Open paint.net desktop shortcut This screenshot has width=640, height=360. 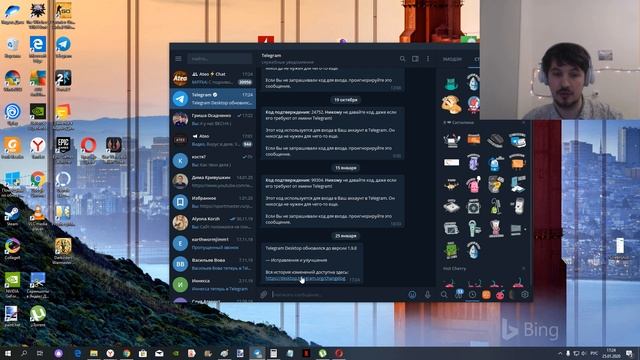click(x=11, y=316)
